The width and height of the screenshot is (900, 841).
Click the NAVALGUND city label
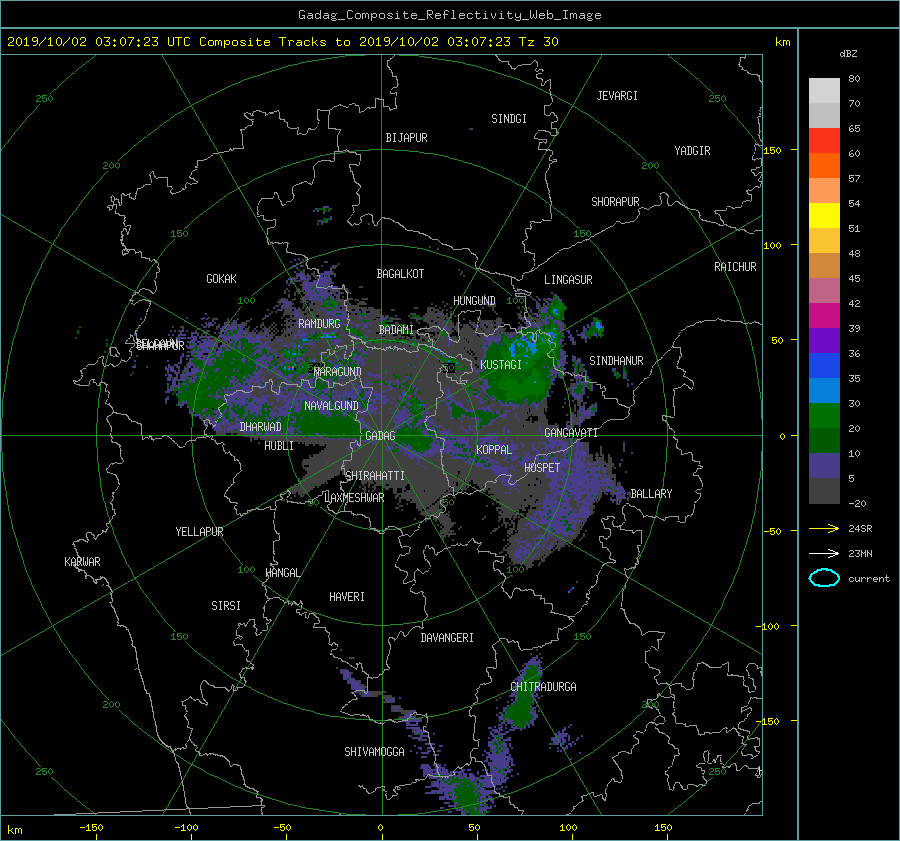click(331, 406)
